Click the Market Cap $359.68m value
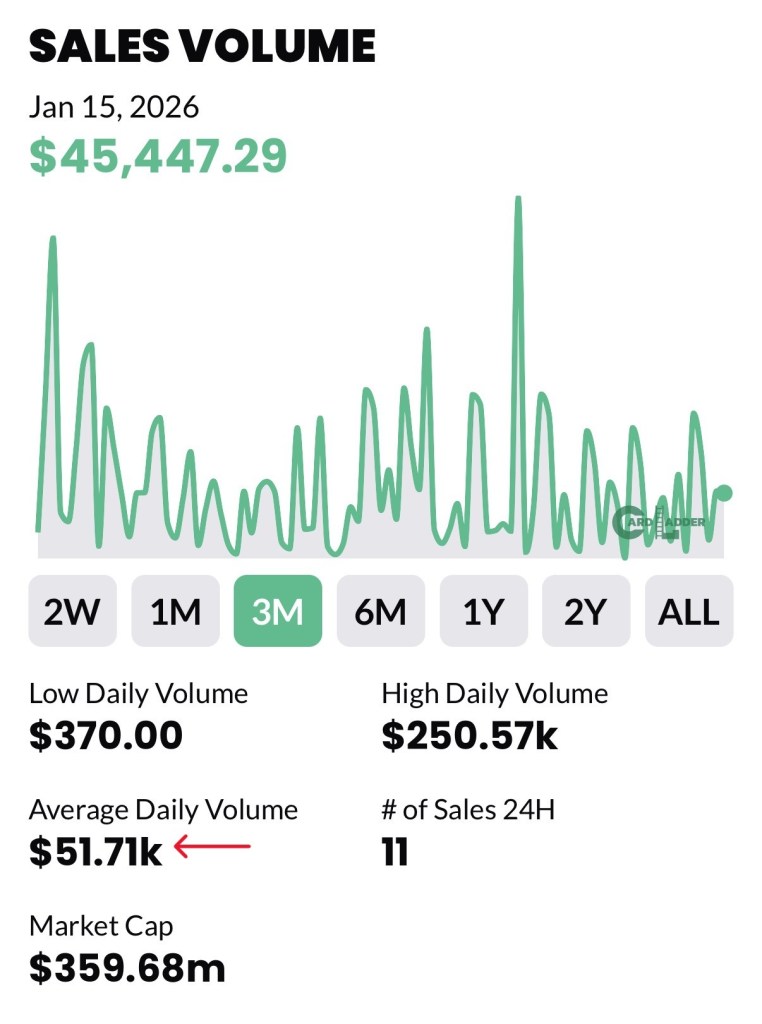Screen dimensions: 762x1024 (127, 967)
